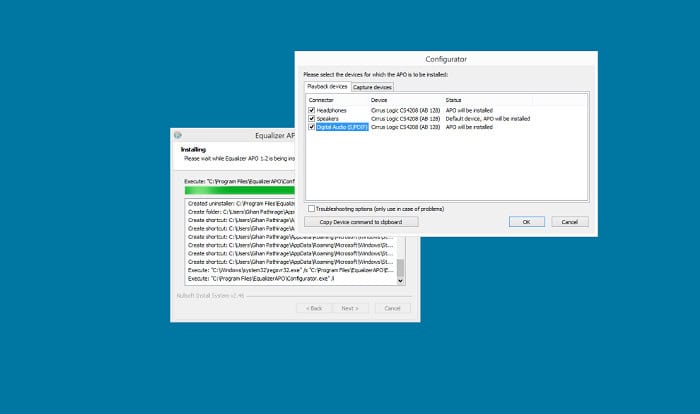Image resolution: width=700 pixels, height=414 pixels.
Task: Uncheck the Headphones connector checkbox
Action: [x=312, y=110]
